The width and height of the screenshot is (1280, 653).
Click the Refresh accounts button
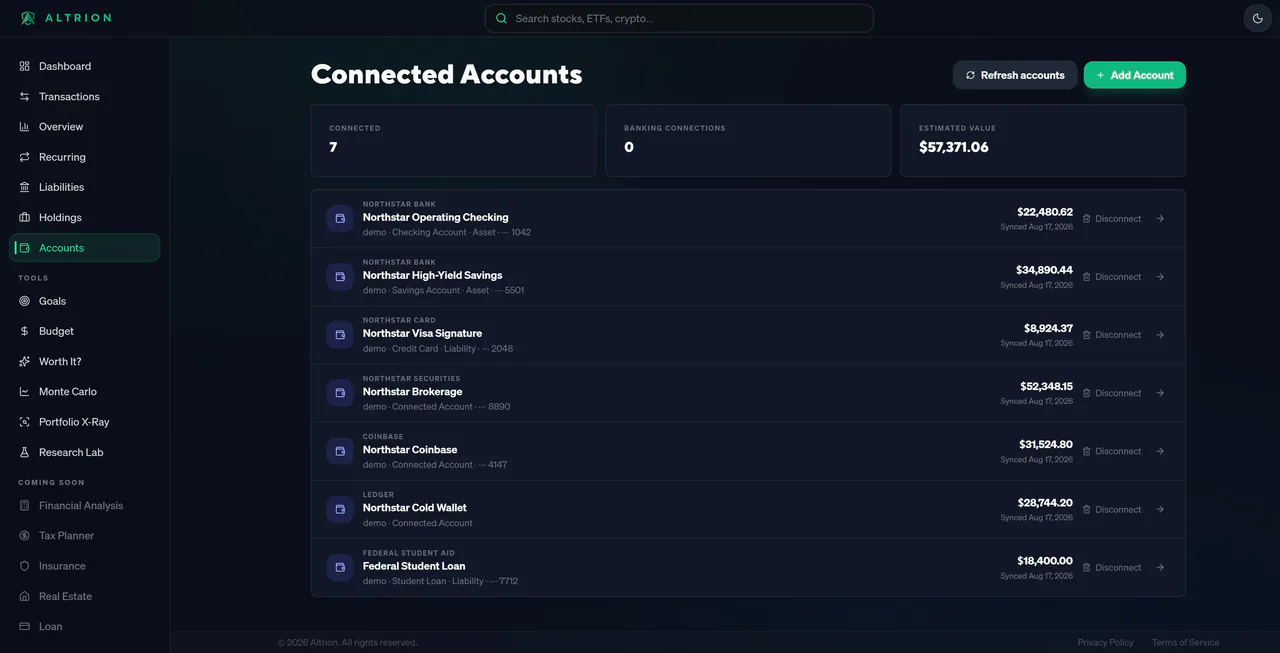[x=1015, y=75]
